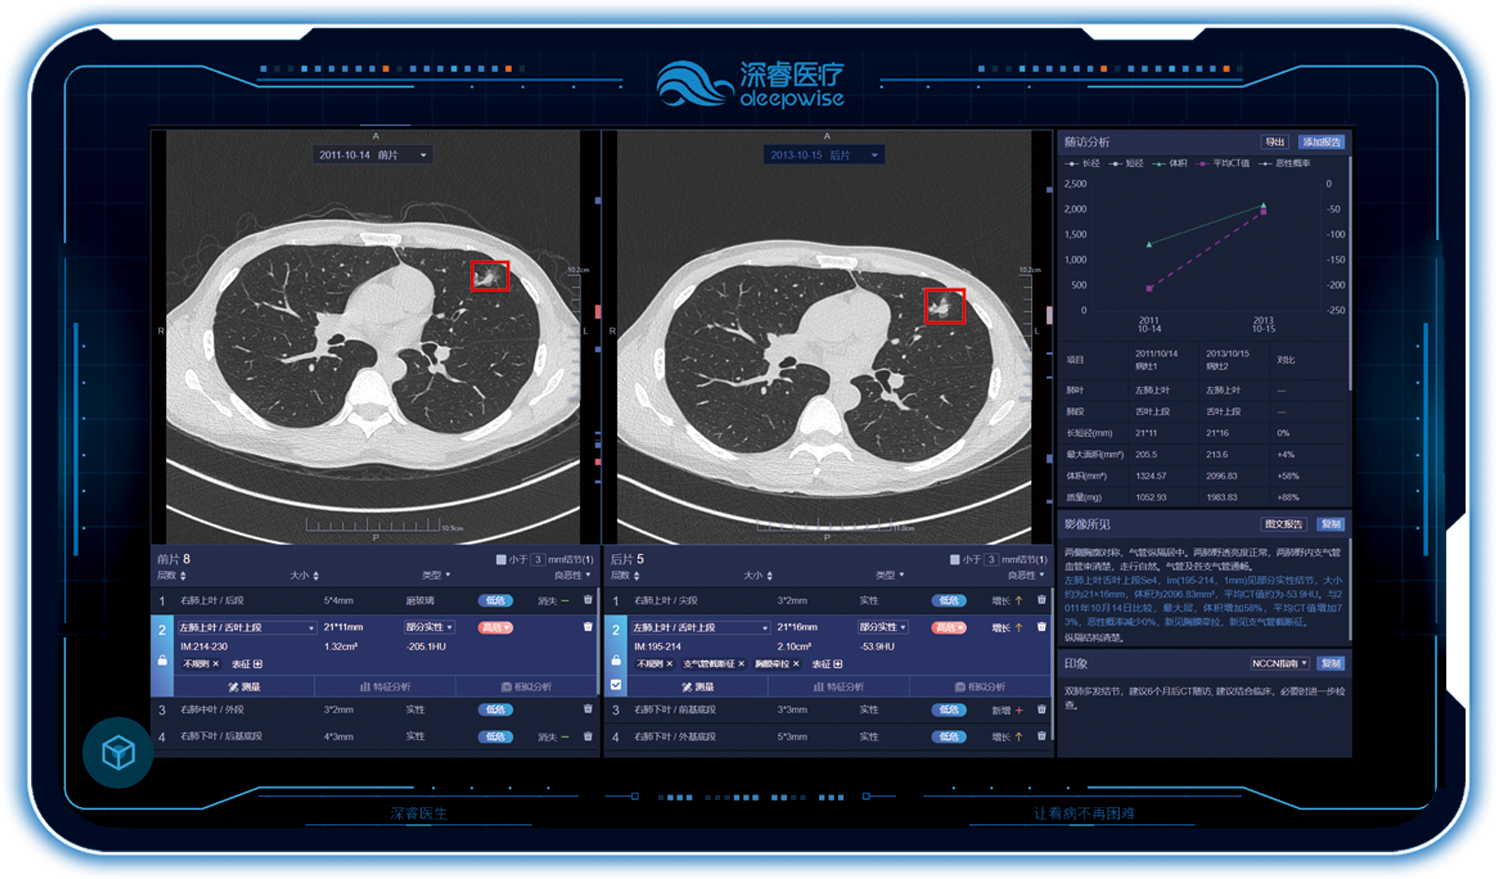The image size is (1496, 879).
Task: Open the 类型 filter in the 后片 list
Action: pyautogui.click(x=890, y=575)
